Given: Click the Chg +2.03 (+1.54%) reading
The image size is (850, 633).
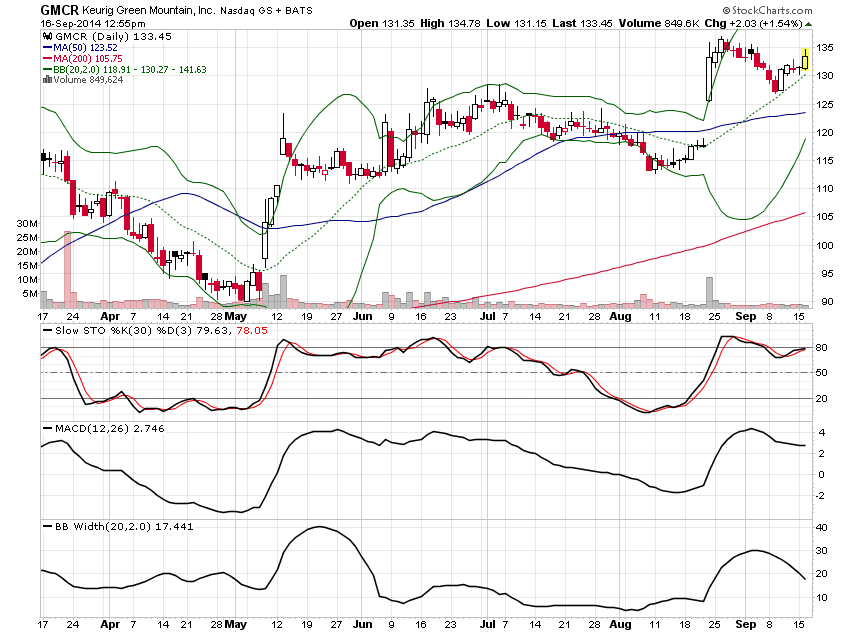Looking at the screenshot, I should 754,23.
